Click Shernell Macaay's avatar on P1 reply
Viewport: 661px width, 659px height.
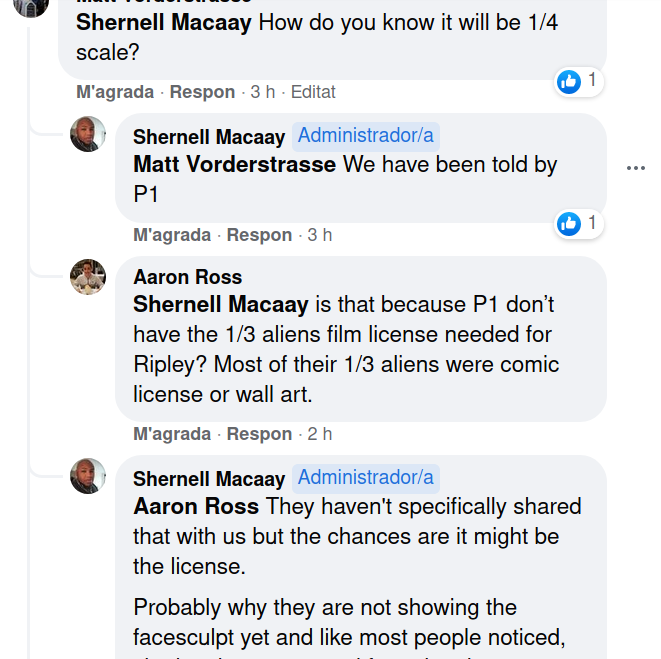pyautogui.click(x=88, y=134)
